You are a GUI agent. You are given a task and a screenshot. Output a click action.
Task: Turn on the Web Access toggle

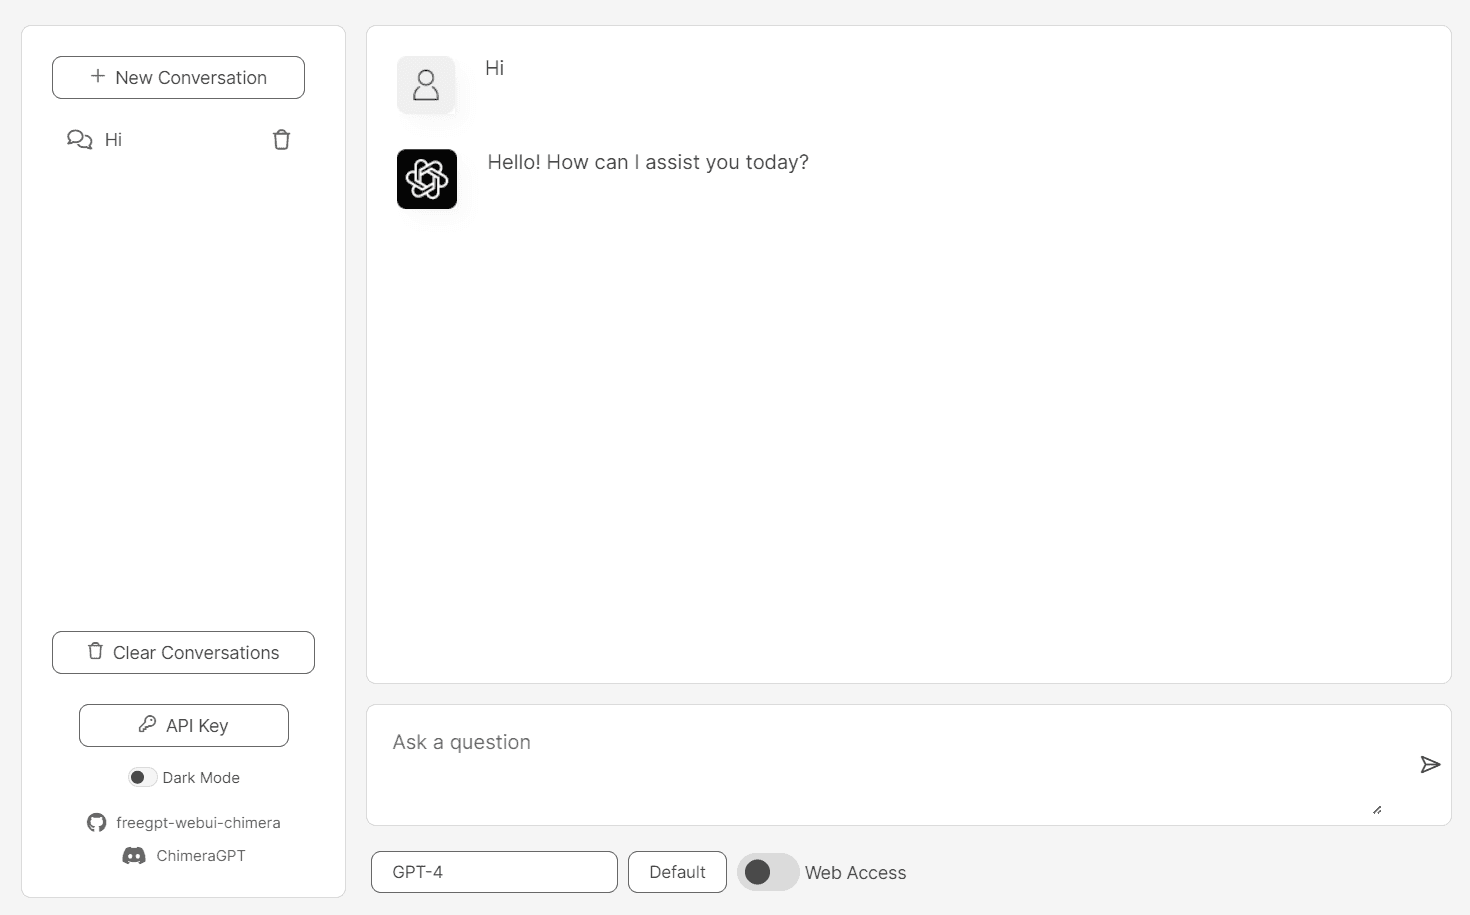tap(767, 872)
